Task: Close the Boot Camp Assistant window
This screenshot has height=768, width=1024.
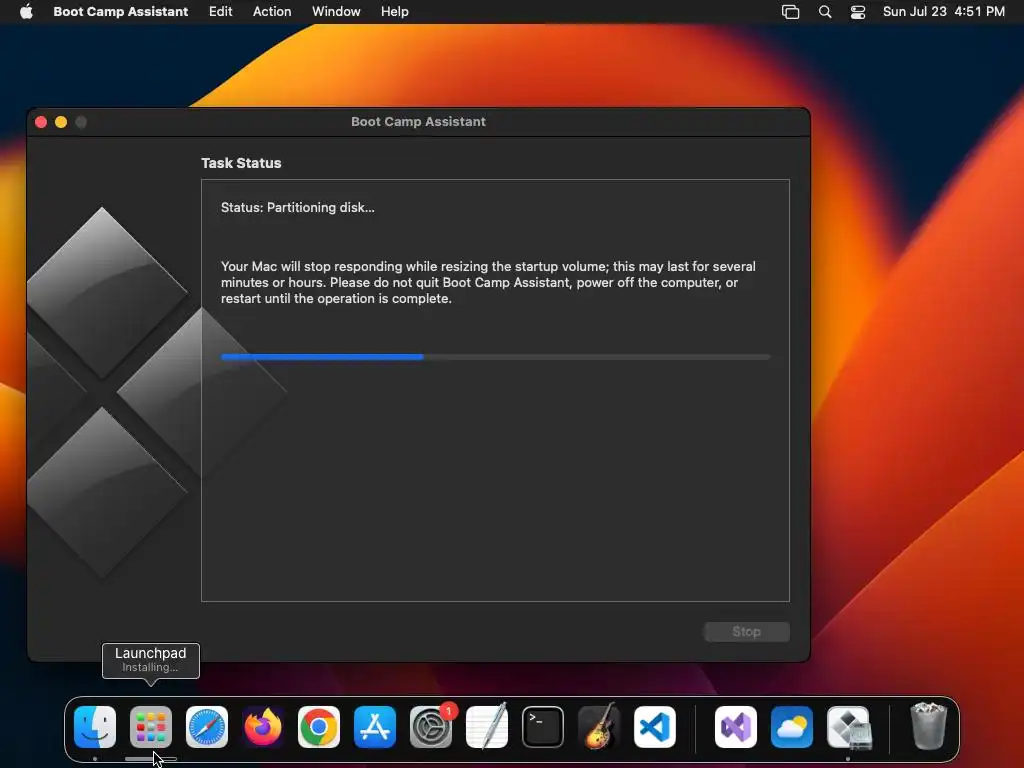Action: [40, 122]
